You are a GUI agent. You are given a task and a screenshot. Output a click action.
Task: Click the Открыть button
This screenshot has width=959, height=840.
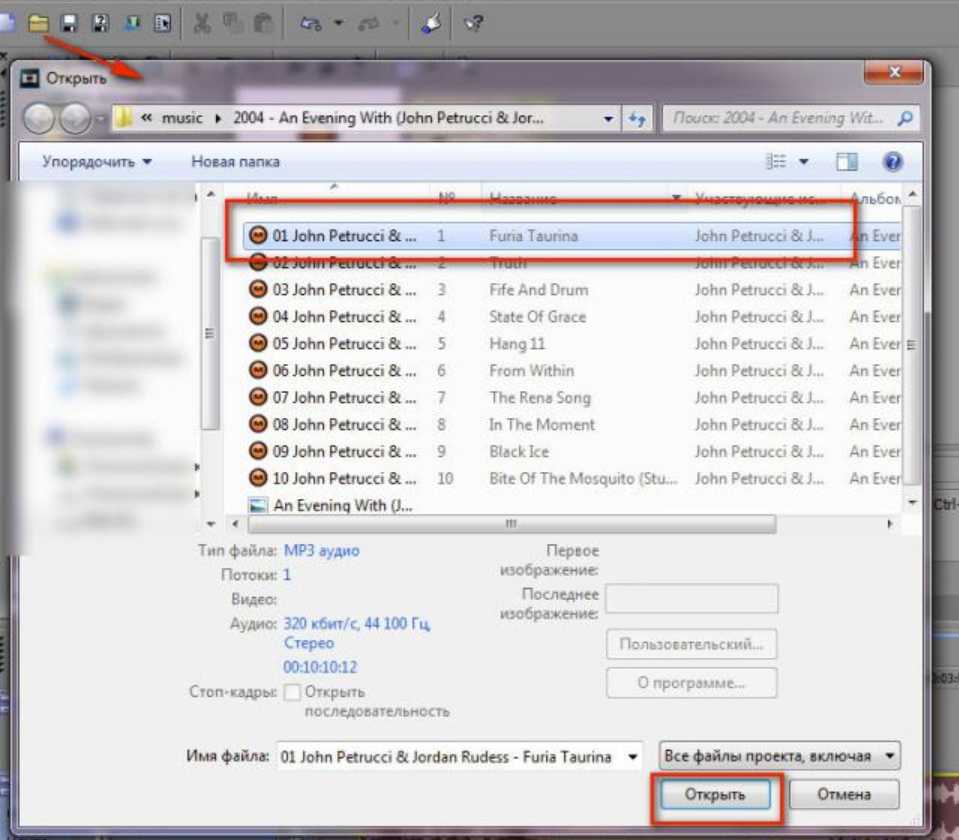coord(715,795)
